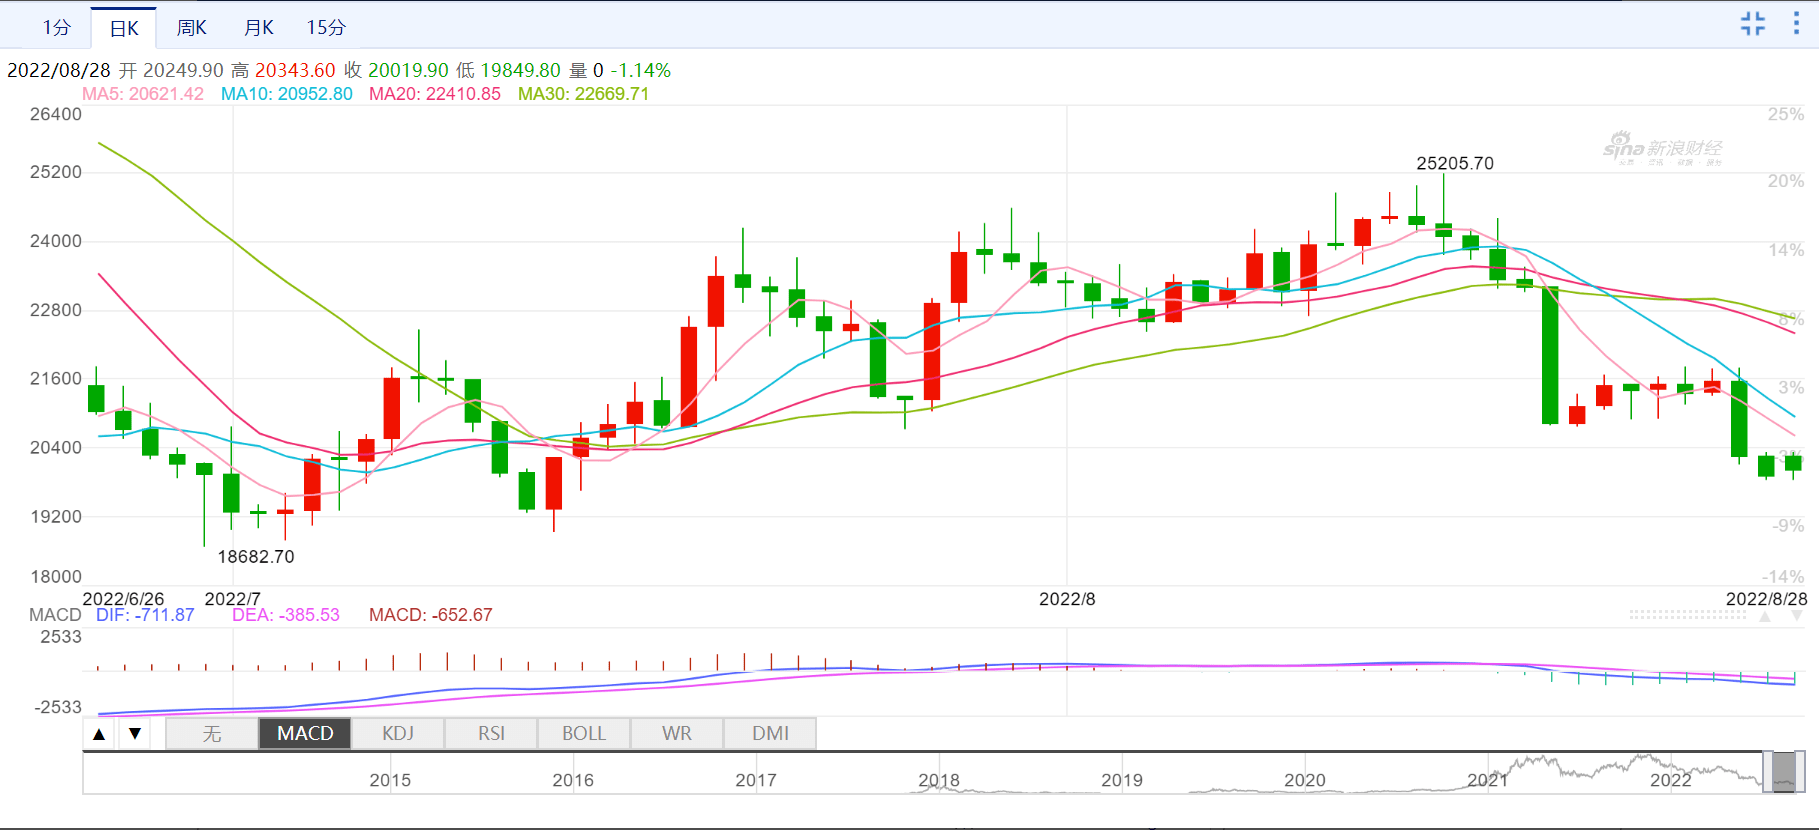Image resolution: width=1819 pixels, height=830 pixels.
Task: Click the Sina Finance watermark logo
Action: tap(1662, 149)
